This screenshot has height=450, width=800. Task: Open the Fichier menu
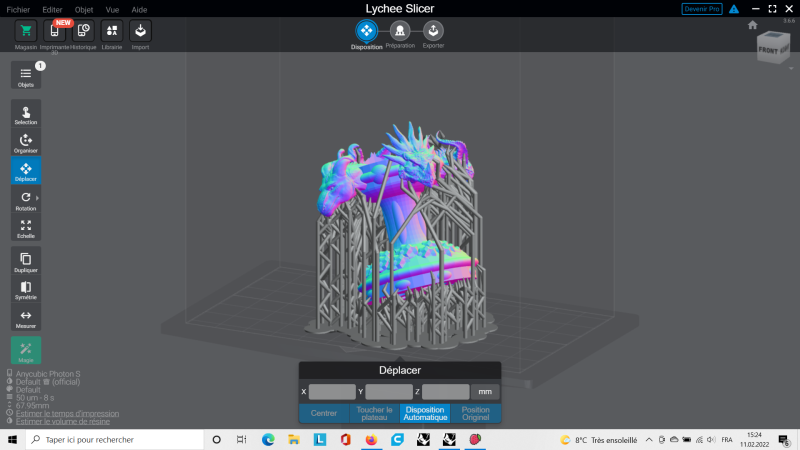click(18, 9)
